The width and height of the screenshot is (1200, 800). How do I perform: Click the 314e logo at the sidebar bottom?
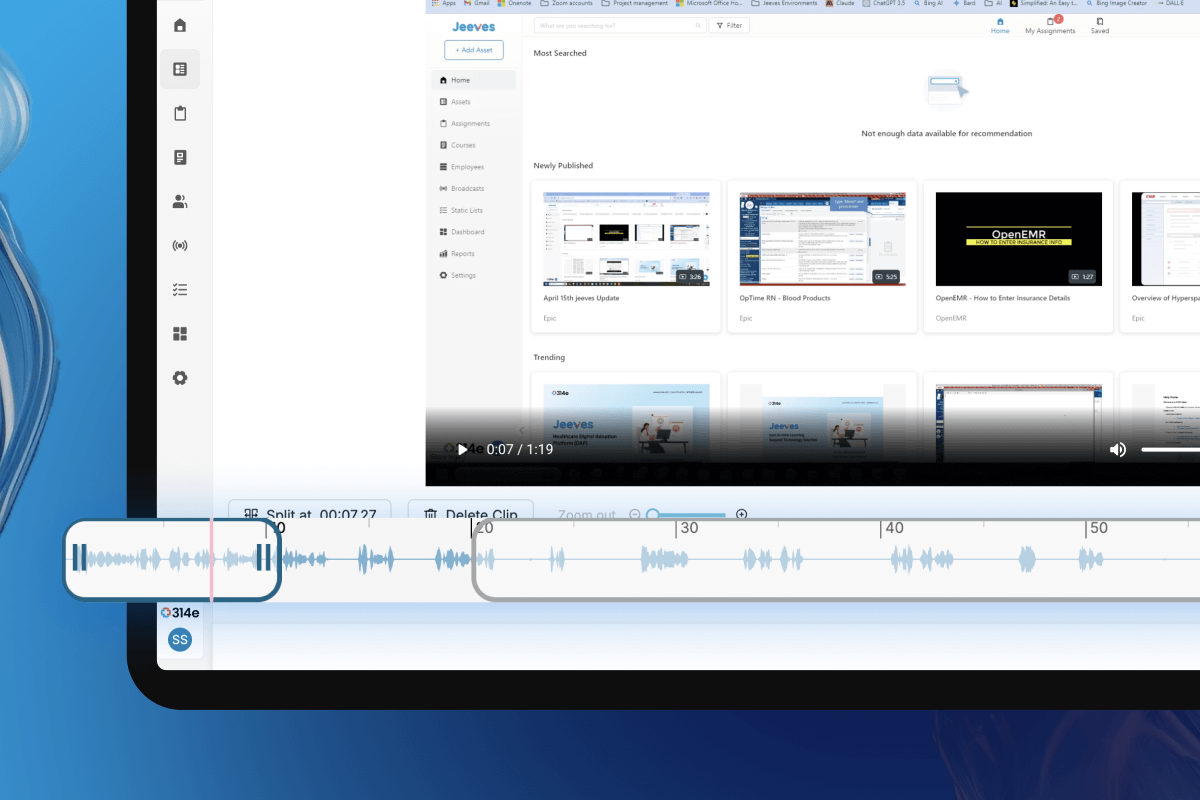tap(180, 613)
